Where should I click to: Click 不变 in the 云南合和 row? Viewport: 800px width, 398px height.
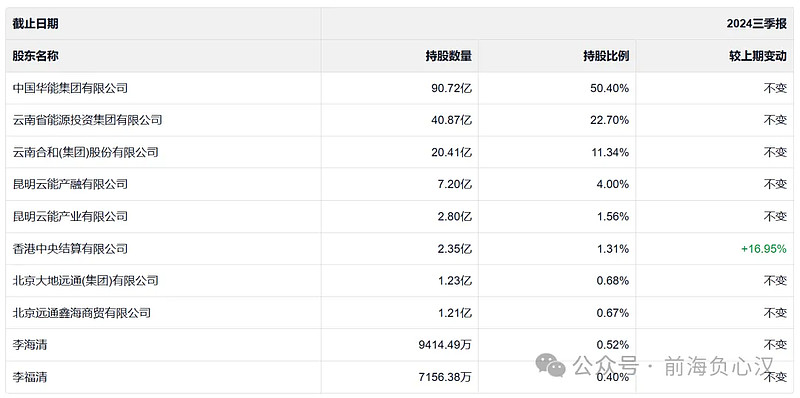[x=776, y=152]
